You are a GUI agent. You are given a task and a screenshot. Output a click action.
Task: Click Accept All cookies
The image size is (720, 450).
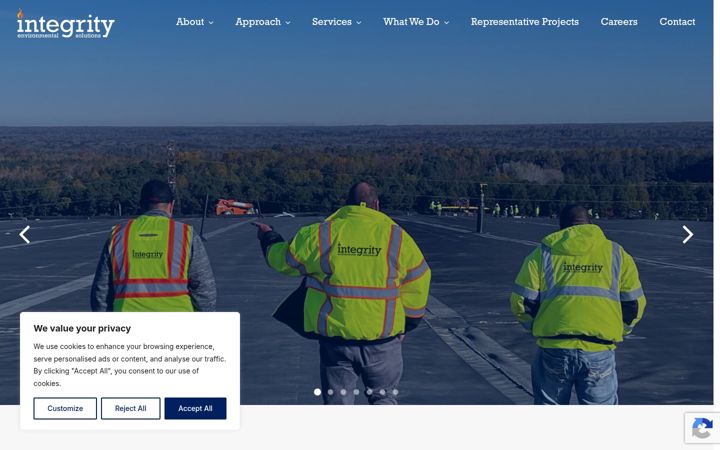(195, 408)
